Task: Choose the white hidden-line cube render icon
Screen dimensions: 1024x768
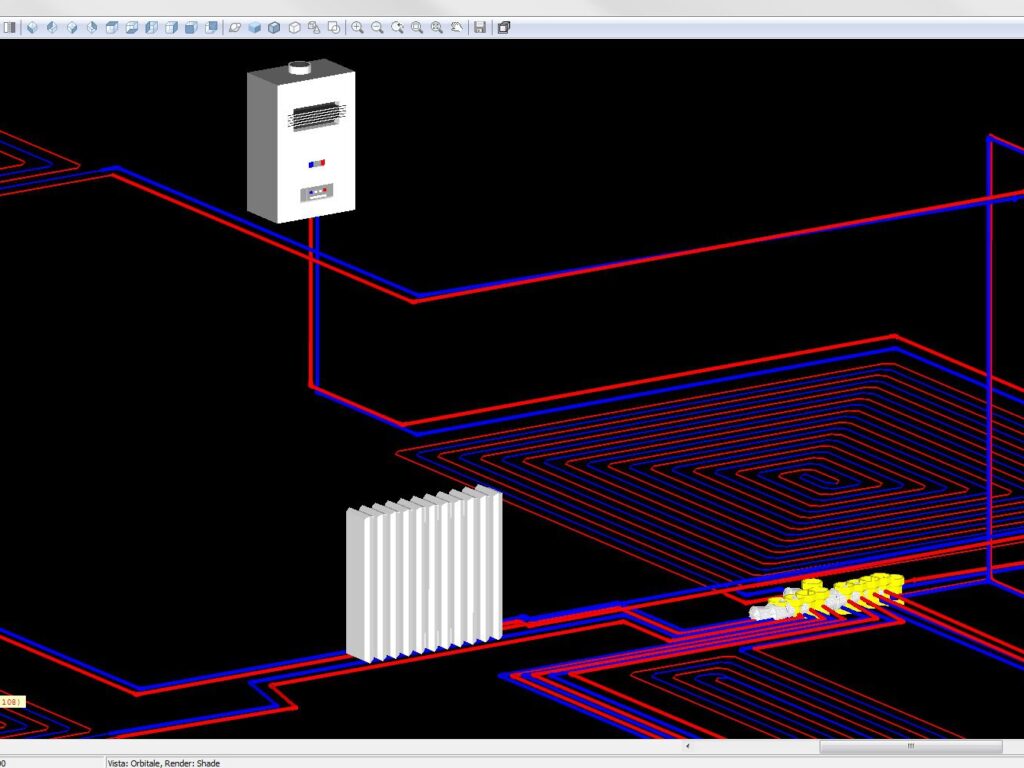Action: click(294, 27)
